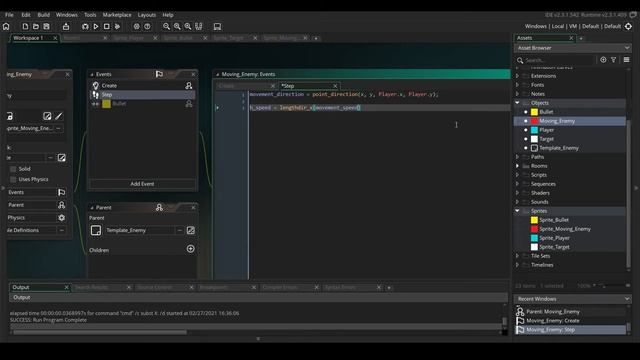Screen dimensions: 640x360
Task: Open the Build menu
Action: tap(43, 15)
